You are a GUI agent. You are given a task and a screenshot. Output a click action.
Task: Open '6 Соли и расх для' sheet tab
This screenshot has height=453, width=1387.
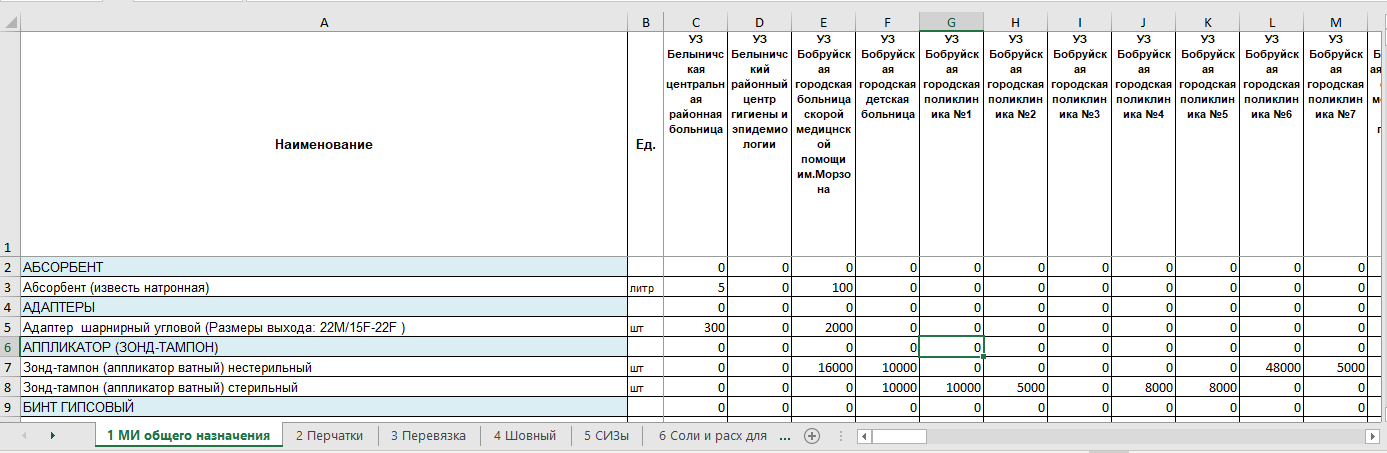pos(711,436)
